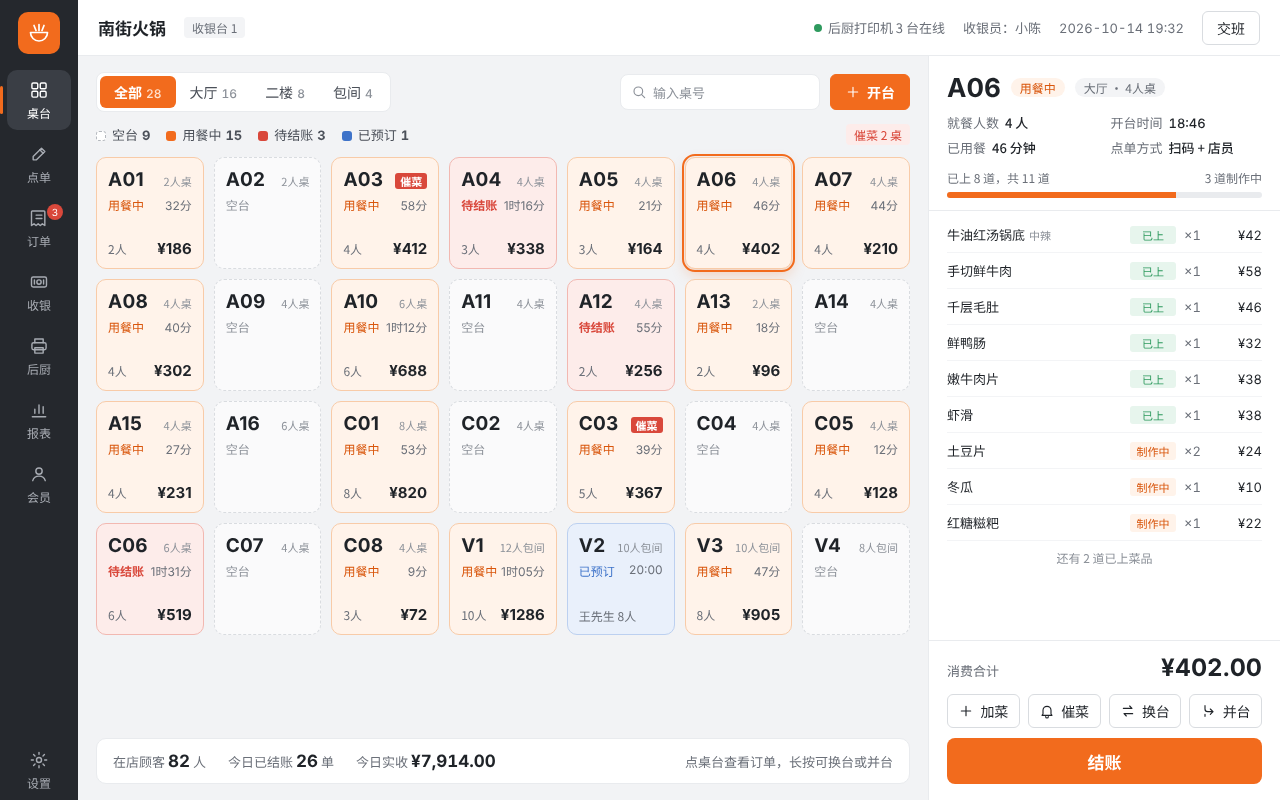
Task: Click the 加菜 add dishes button
Action: [983, 711]
